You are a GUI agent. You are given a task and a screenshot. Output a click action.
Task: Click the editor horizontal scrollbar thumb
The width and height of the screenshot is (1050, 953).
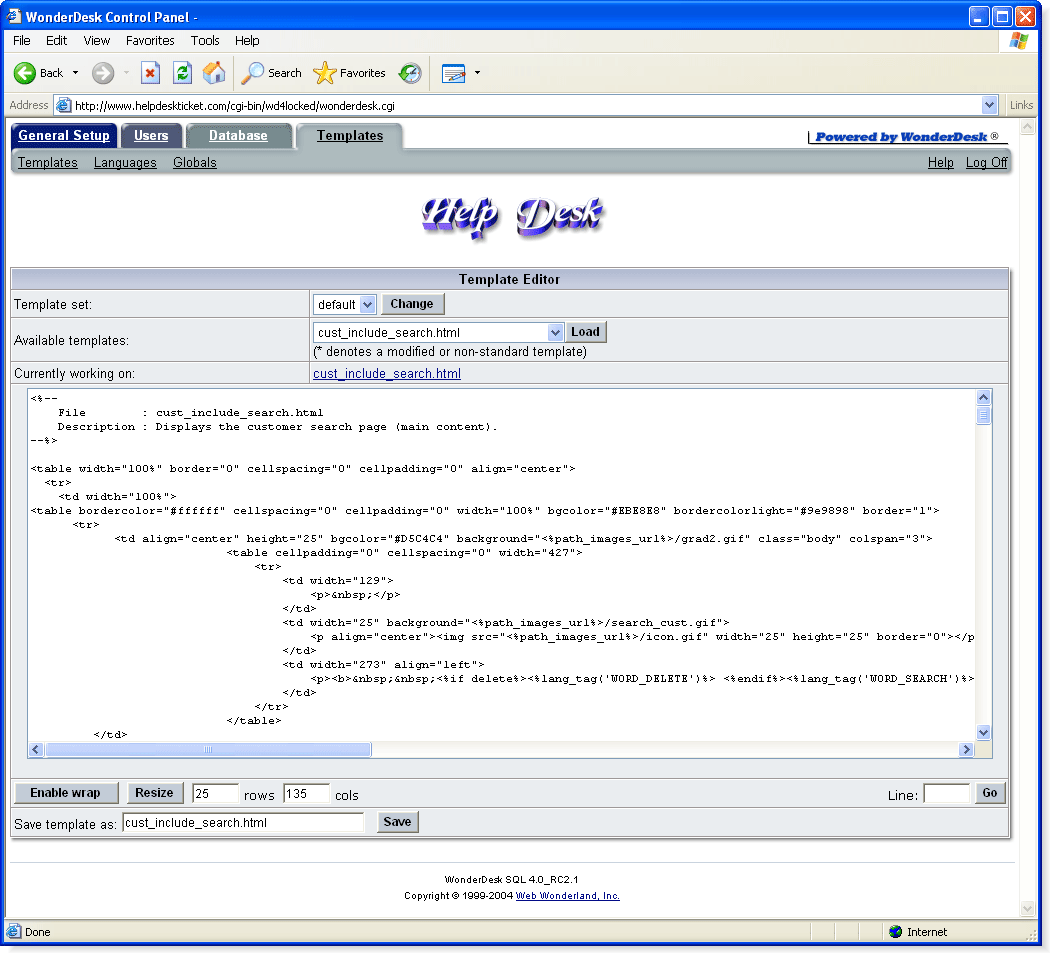[x=208, y=749]
